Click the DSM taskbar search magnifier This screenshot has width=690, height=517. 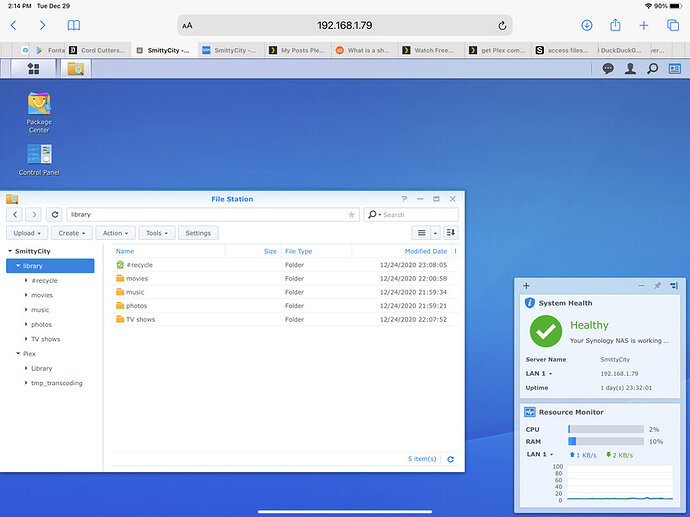(653, 69)
